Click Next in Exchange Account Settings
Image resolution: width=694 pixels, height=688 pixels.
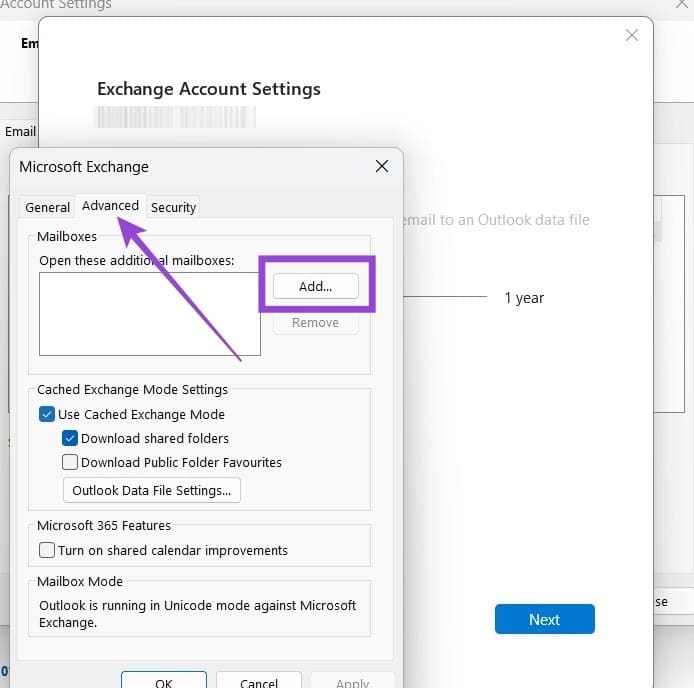coord(544,619)
